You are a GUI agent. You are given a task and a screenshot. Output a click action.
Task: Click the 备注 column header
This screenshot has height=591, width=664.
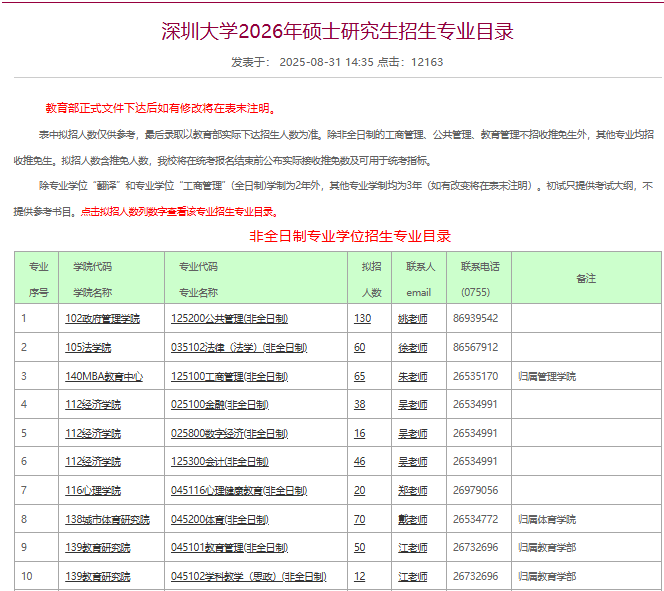point(586,278)
